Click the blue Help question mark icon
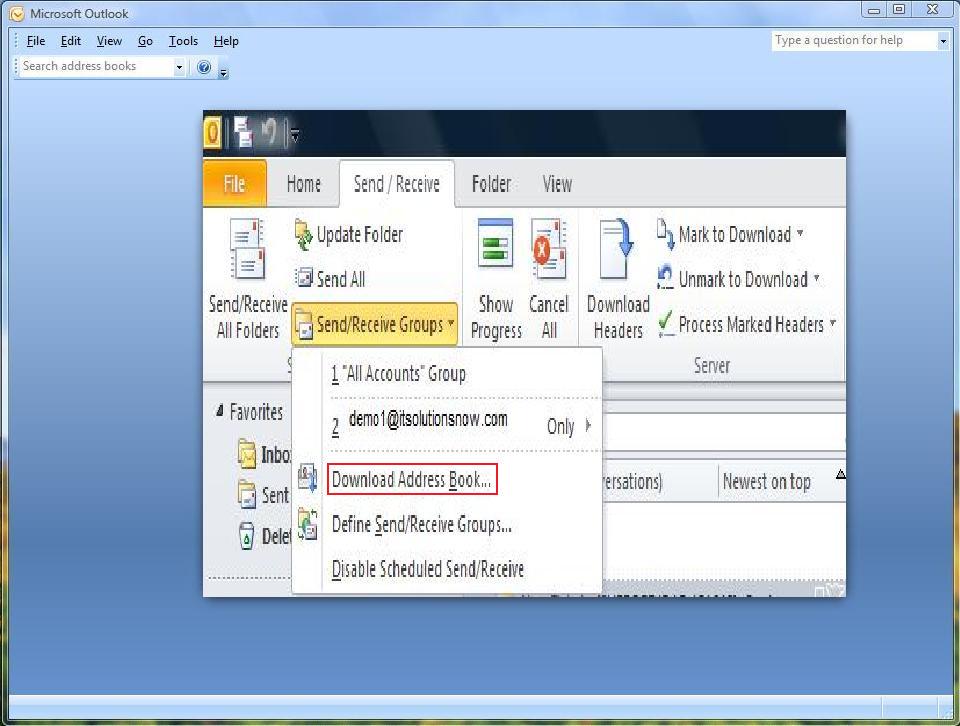The width and height of the screenshot is (960, 726). pyautogui.click(x=204, y=67)
